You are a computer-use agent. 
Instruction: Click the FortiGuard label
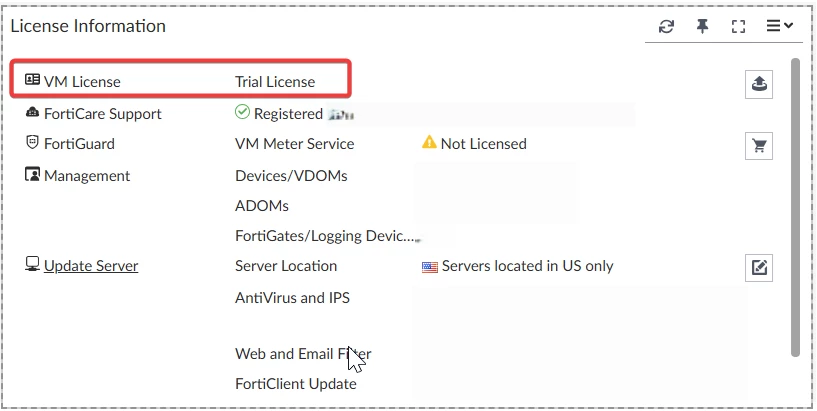point(79,144)
